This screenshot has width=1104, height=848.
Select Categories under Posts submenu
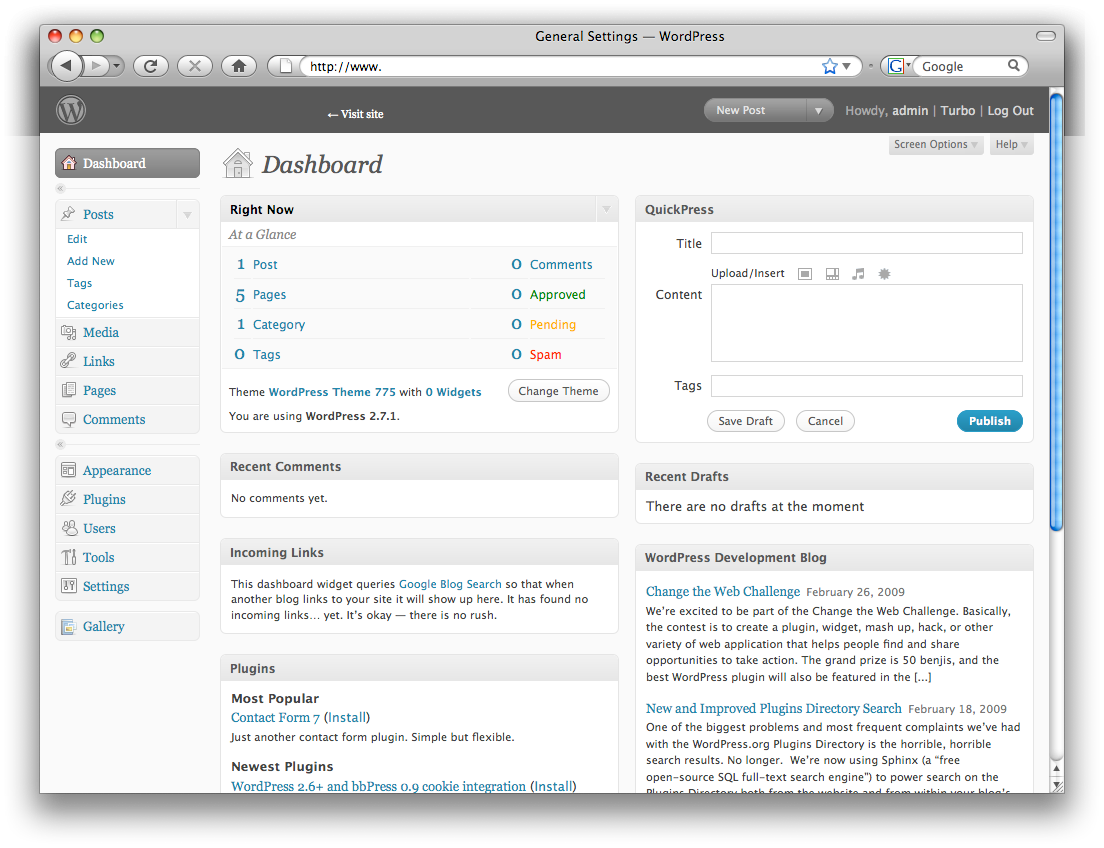[x=95, y=305]
